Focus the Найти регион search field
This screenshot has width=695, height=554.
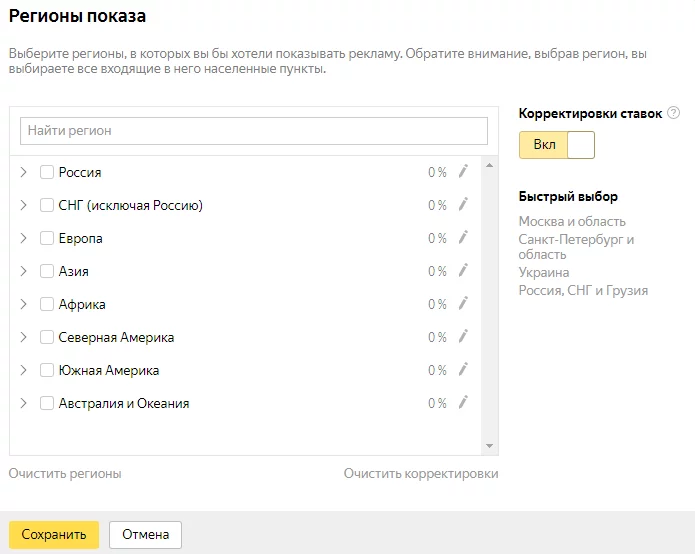point(254,131)
